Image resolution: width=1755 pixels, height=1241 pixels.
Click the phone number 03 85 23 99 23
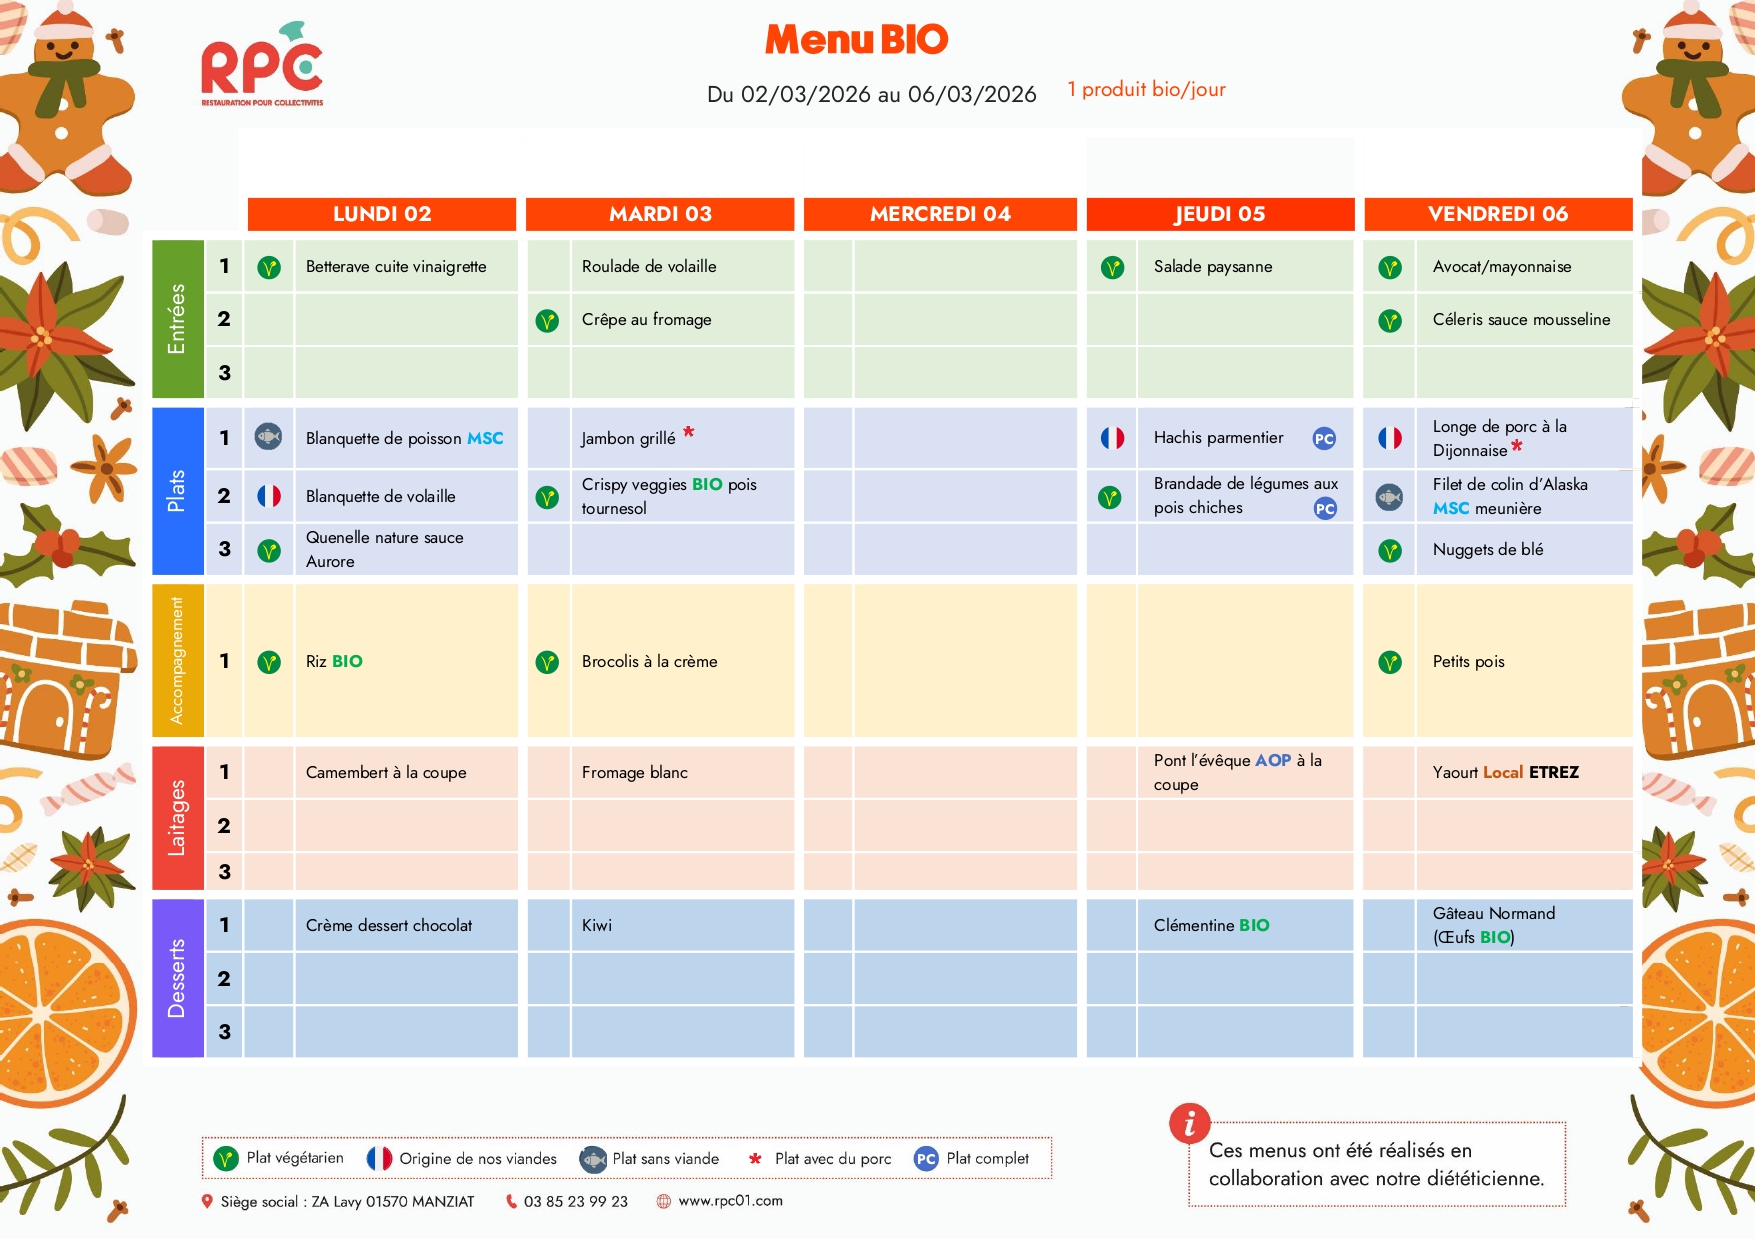click(575, 1201)
